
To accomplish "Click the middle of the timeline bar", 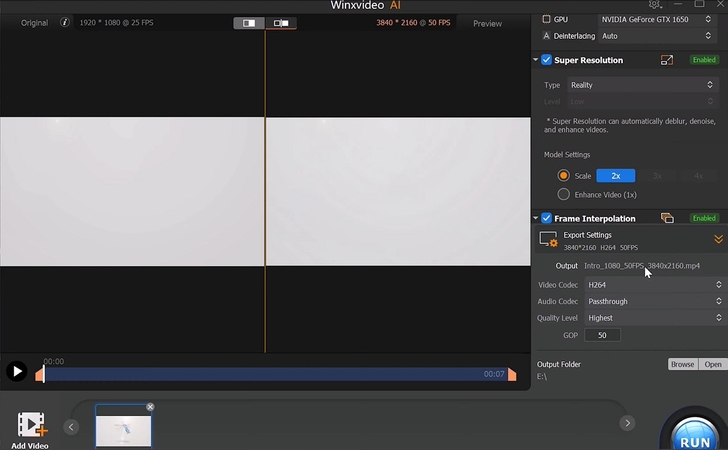I will [276, 374].
